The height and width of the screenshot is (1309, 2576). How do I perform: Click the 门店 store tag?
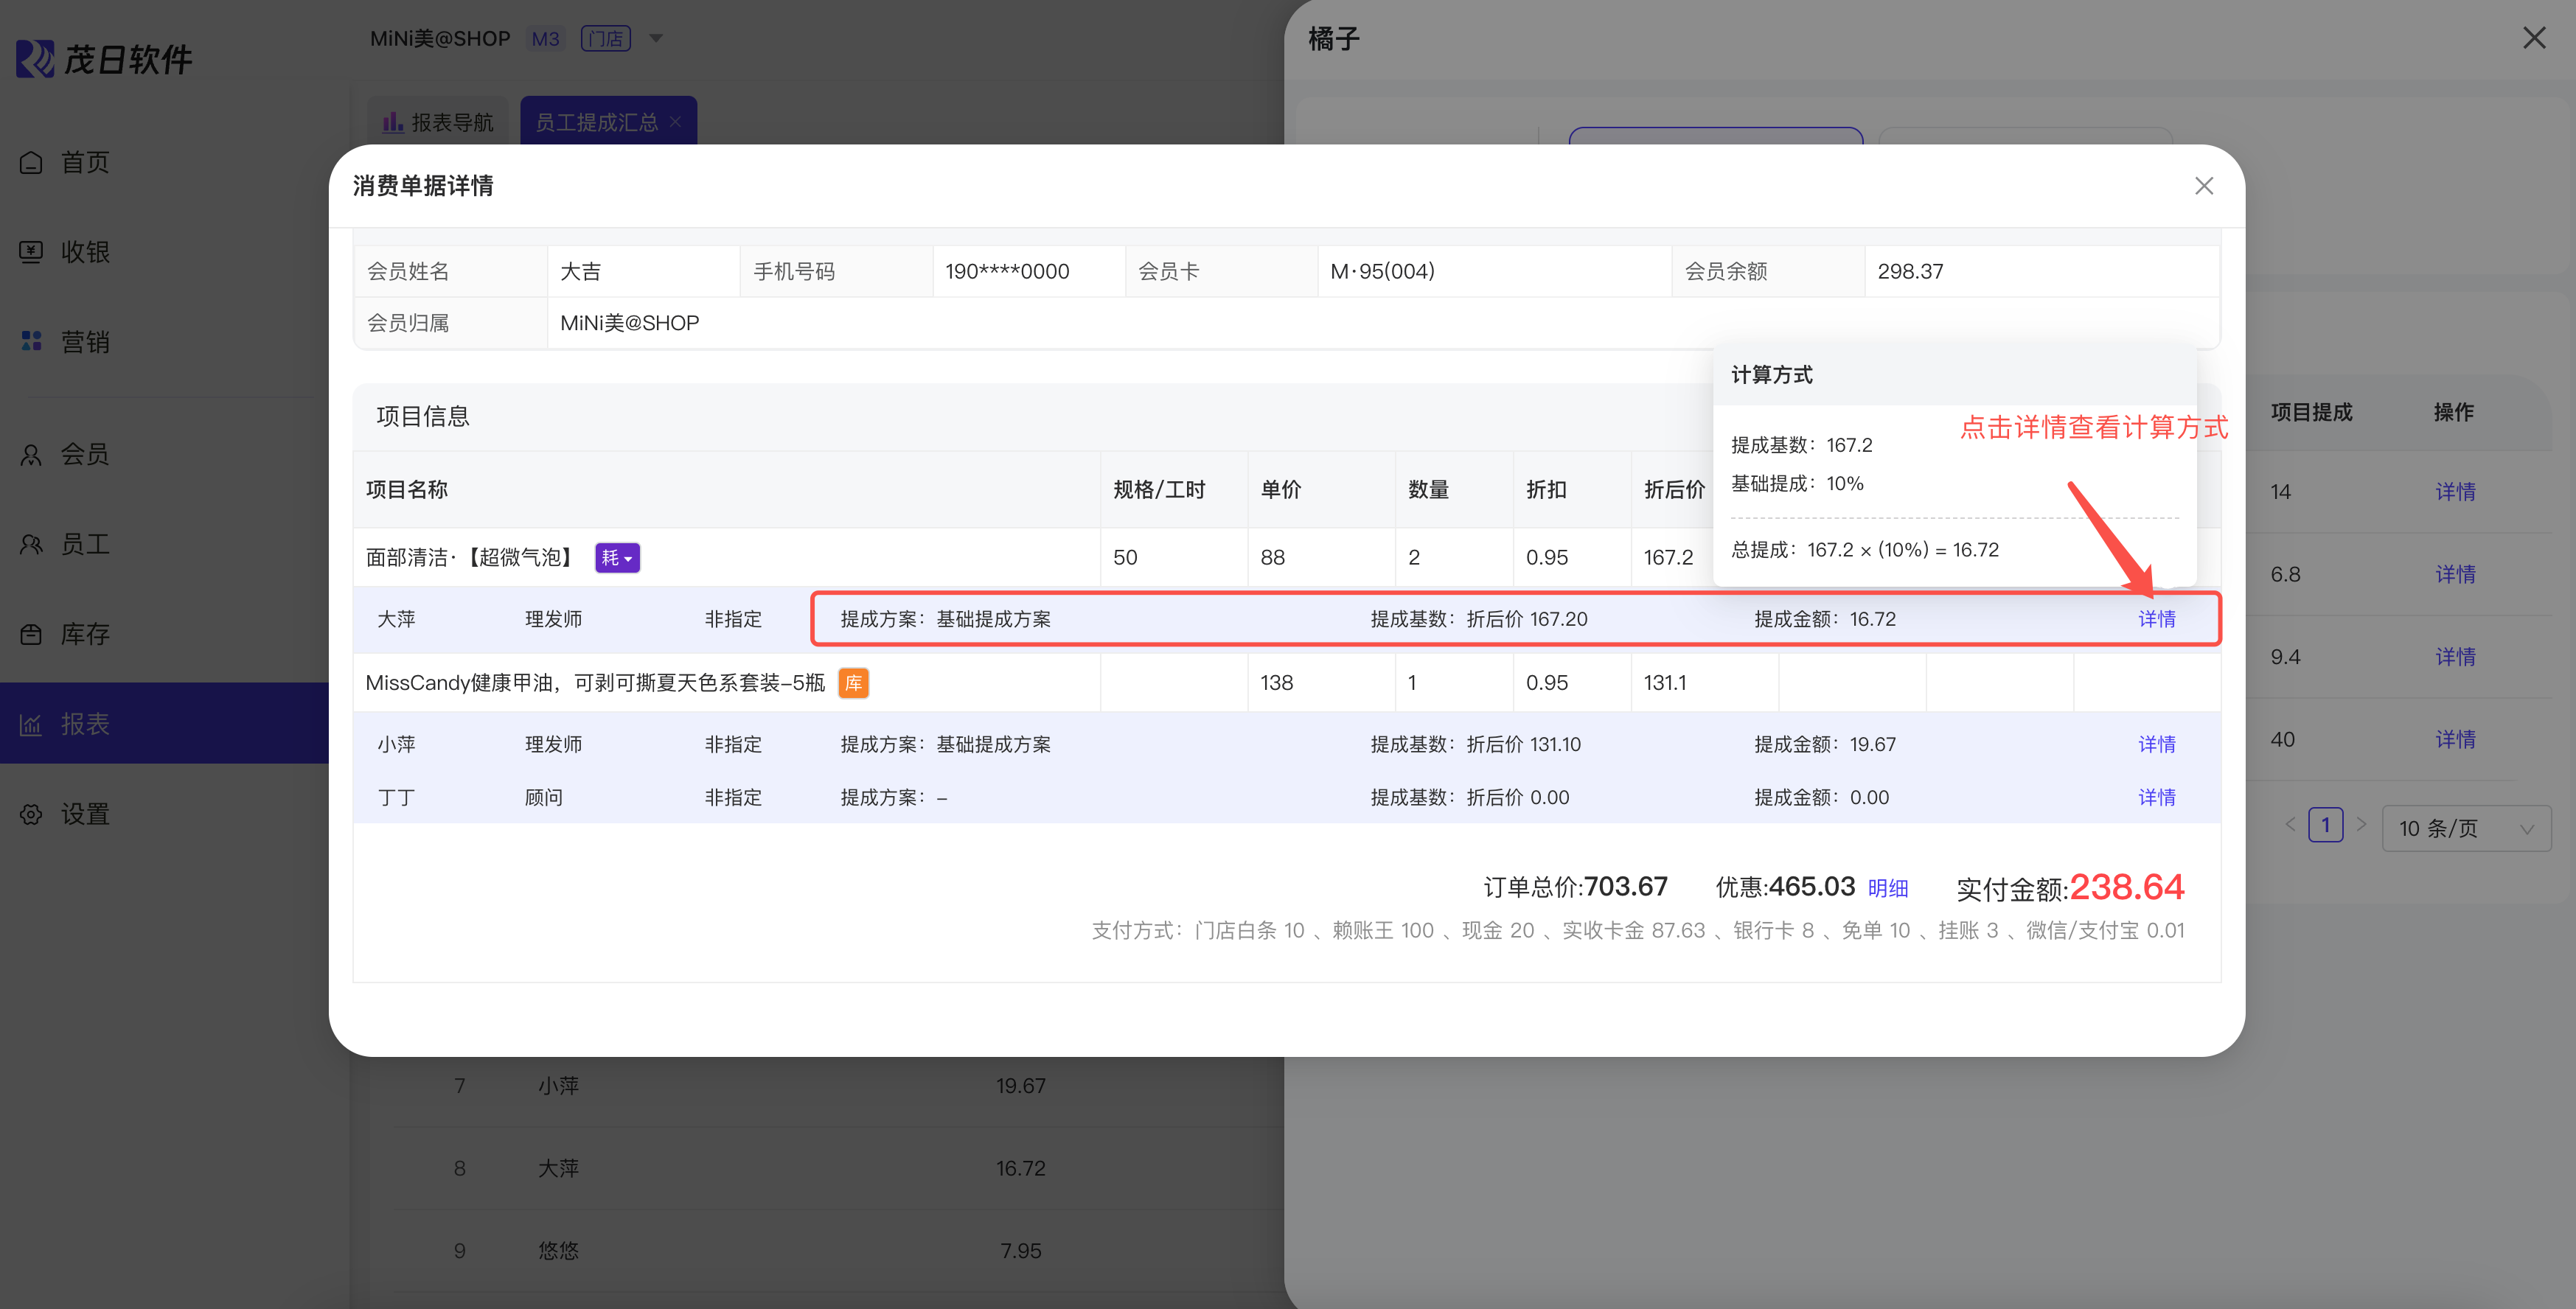pyautogui.click(x=605, y=39)
